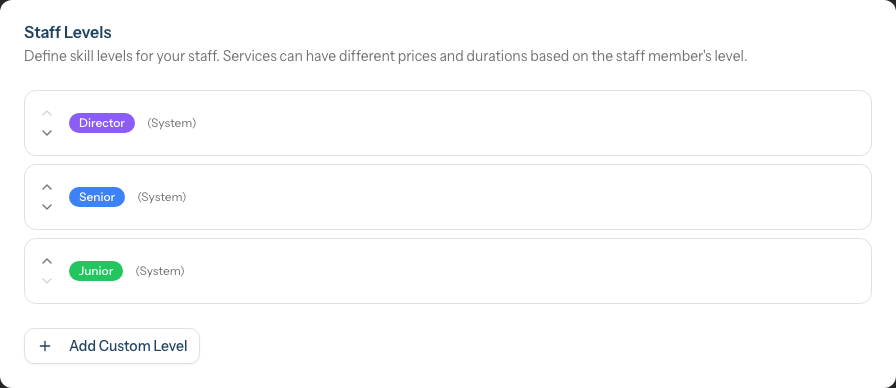The image size is (896, 388).
Task: Click the Staff Levels heading
Action: tap(67, 33)
